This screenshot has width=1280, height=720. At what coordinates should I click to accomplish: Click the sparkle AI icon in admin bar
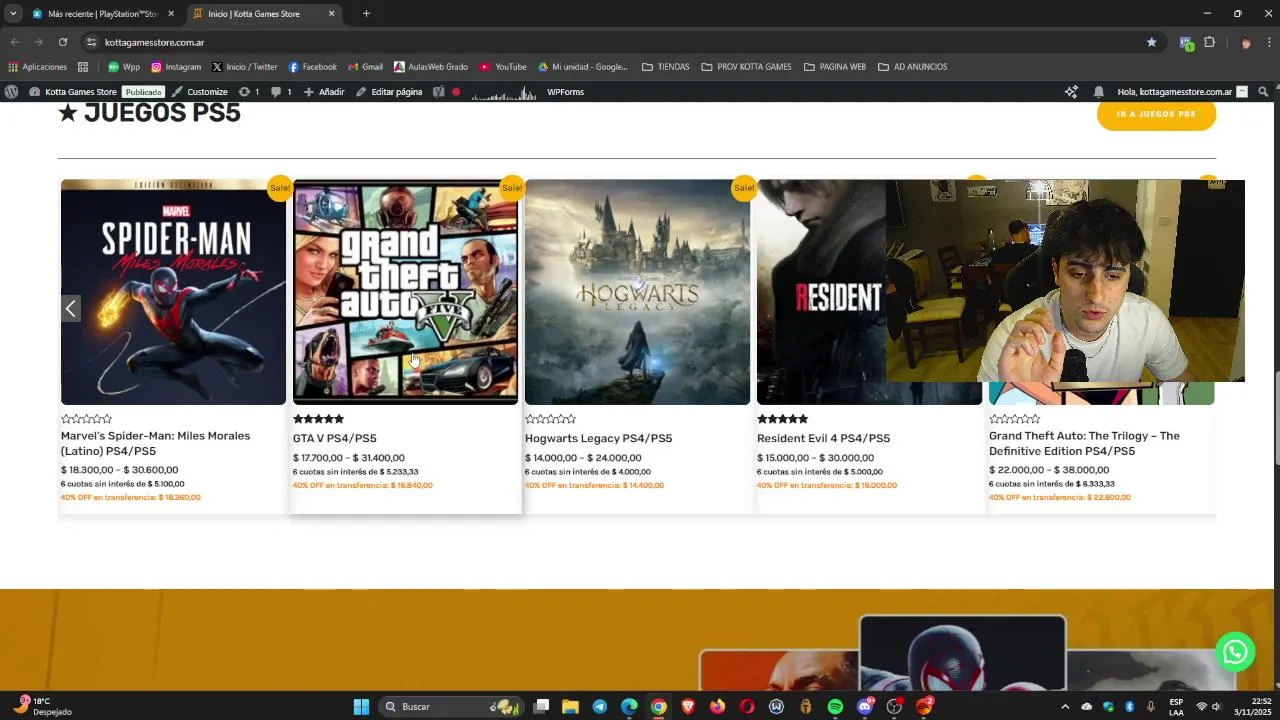coord(1071,92)
